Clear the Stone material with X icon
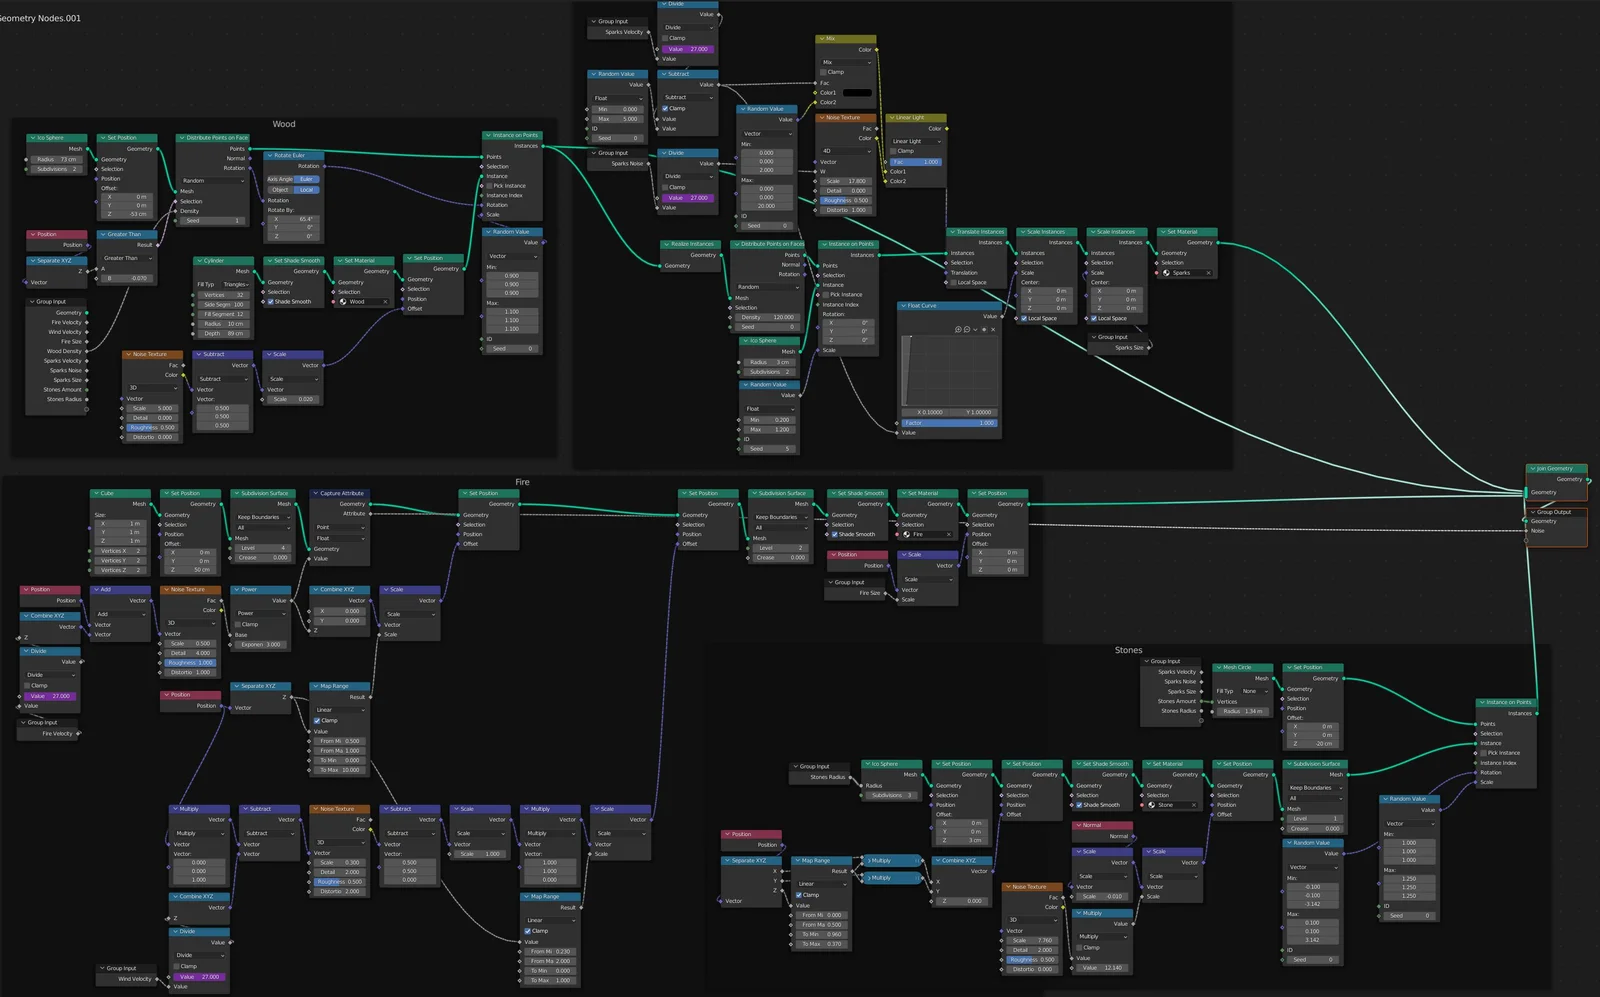 pyautogui.click(x=1193, y=805)
